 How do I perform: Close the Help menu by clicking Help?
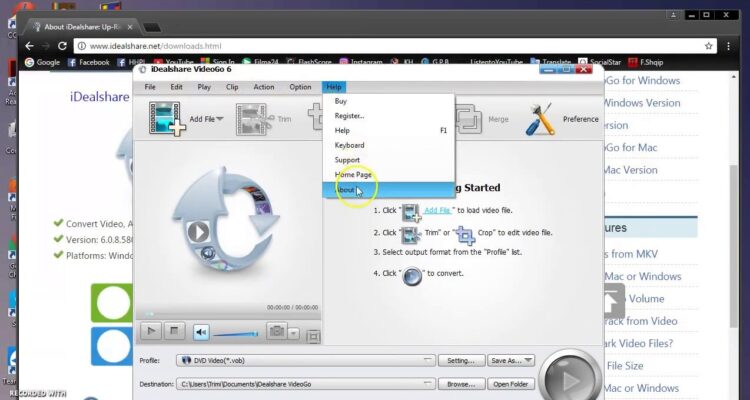pyautogui.click(x=334, y=87)
